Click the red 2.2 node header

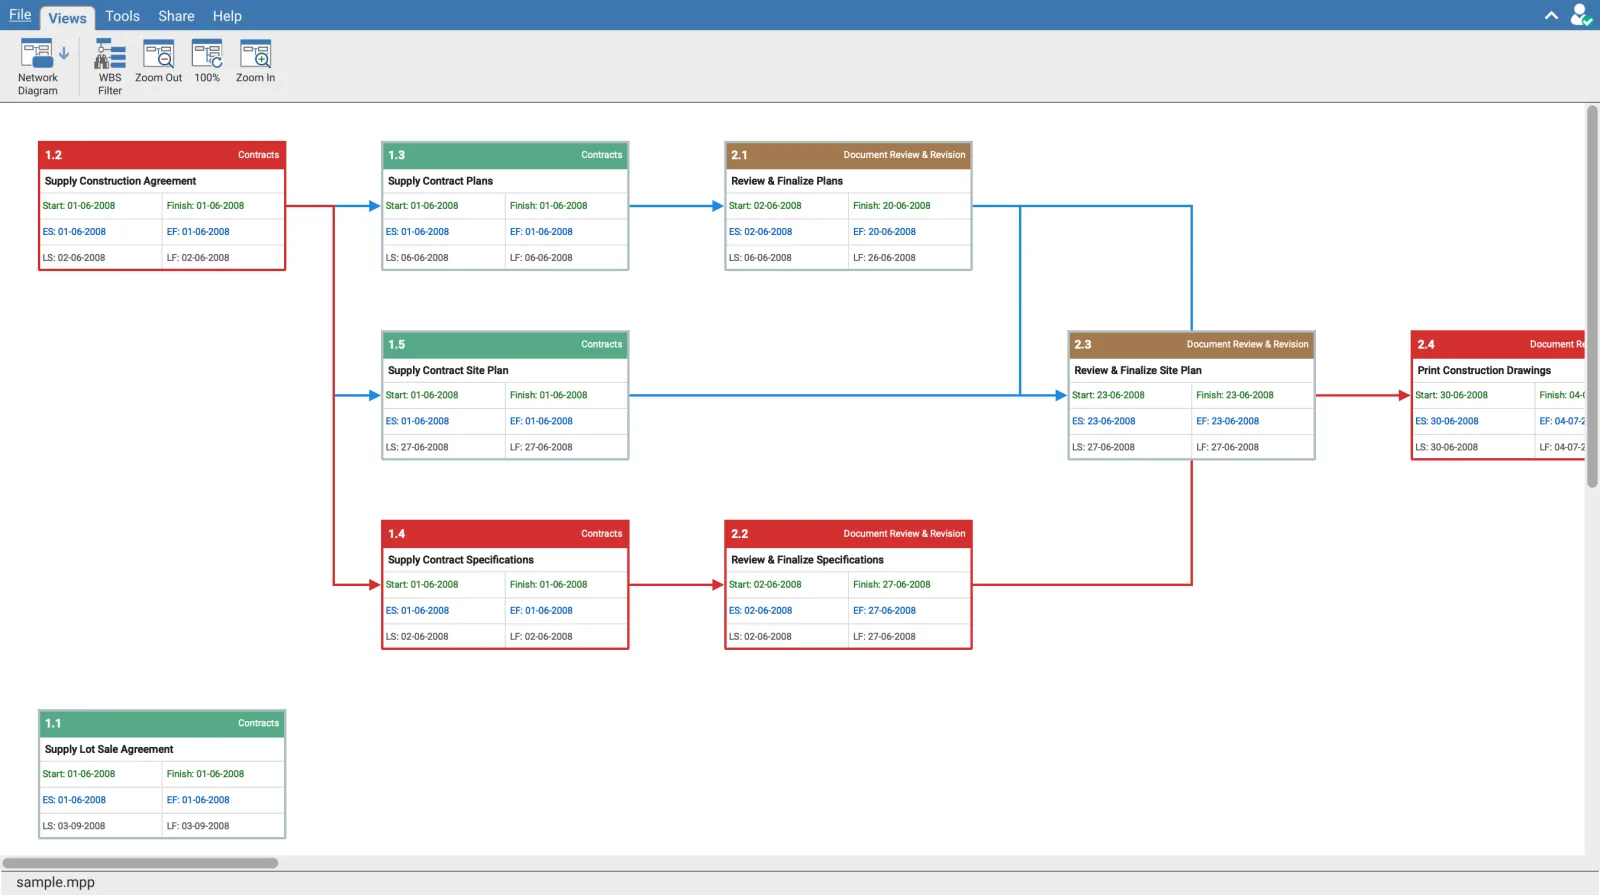pos(848,534)
